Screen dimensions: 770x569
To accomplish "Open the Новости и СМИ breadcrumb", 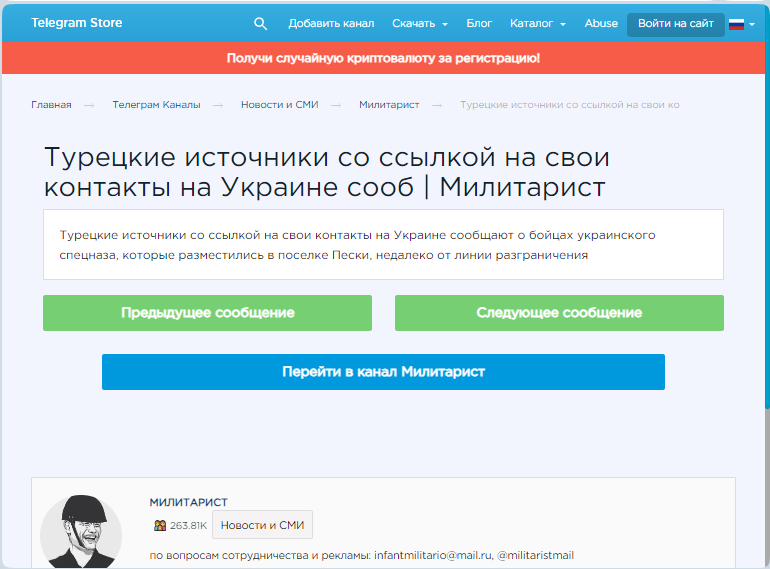I will click(279, 105).
